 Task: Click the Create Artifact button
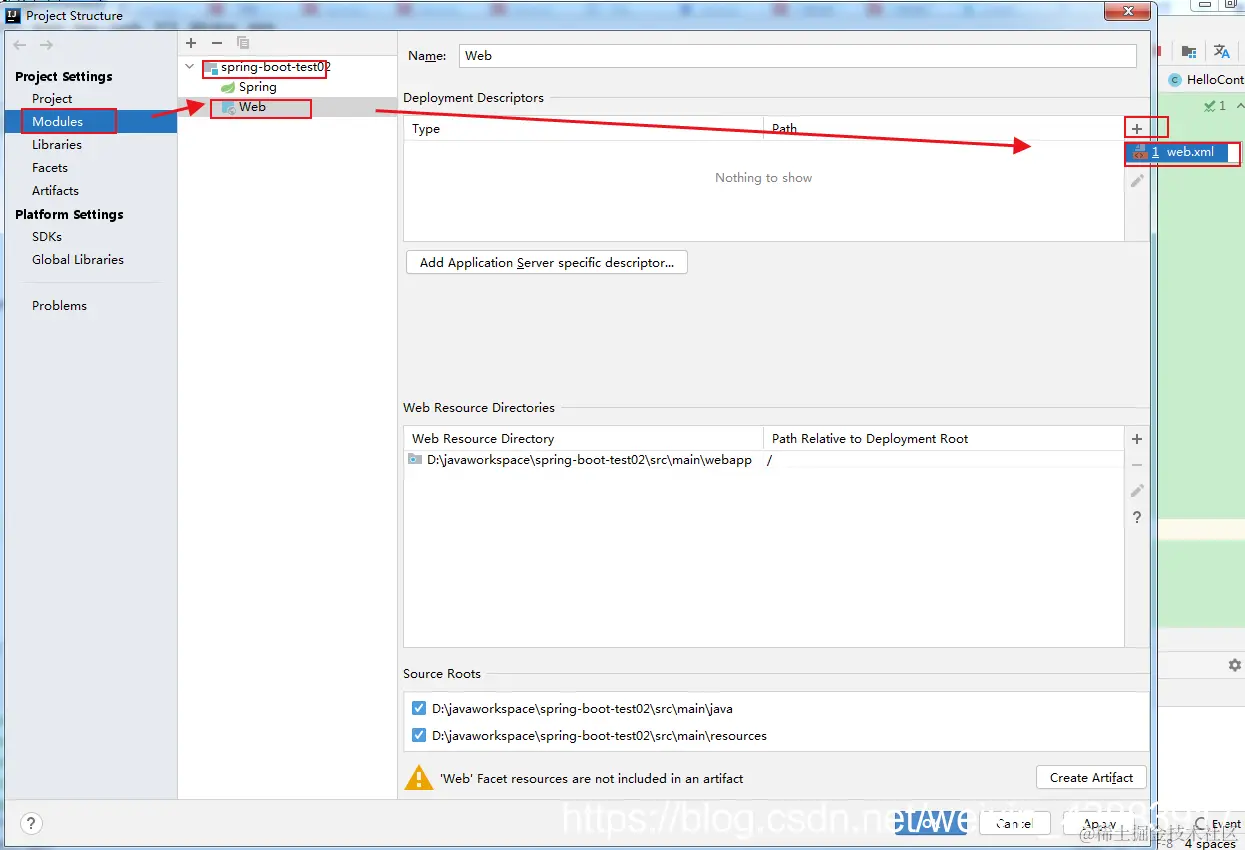click(1091, 777)
